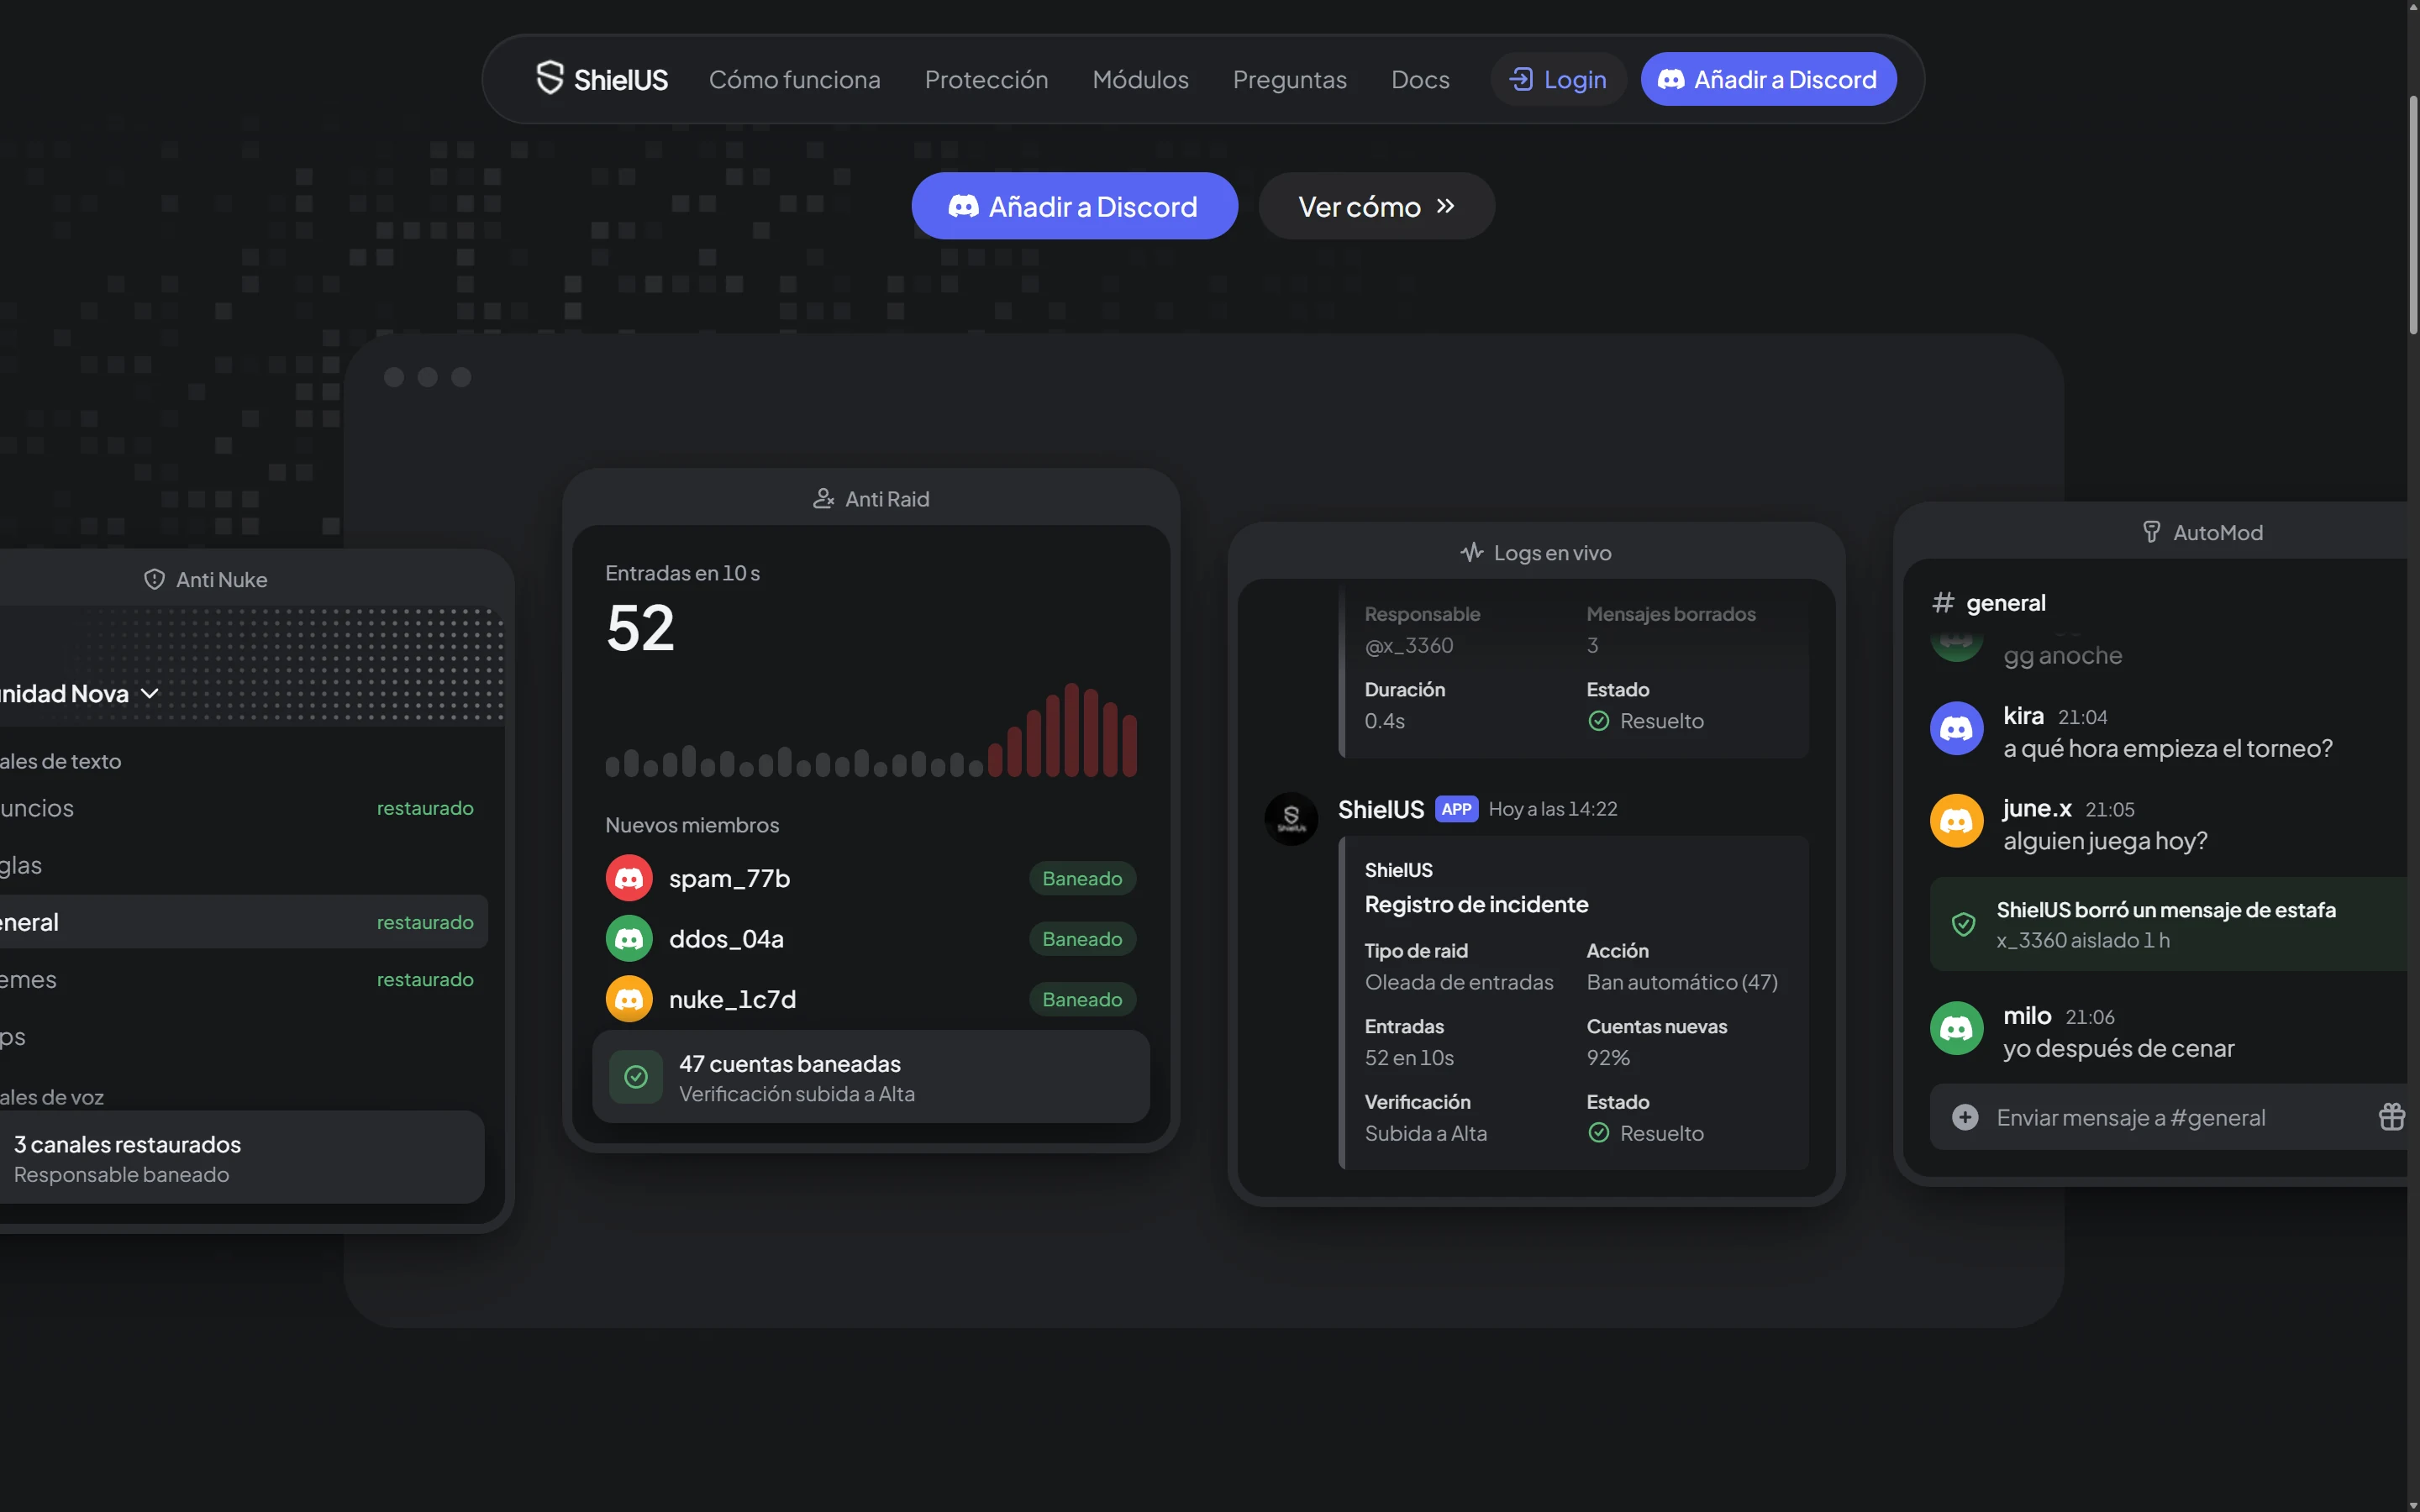Click the page vertical scrollbar
The width and height of the screenshot is (2420, 1512).
(x=2412, y=215)
